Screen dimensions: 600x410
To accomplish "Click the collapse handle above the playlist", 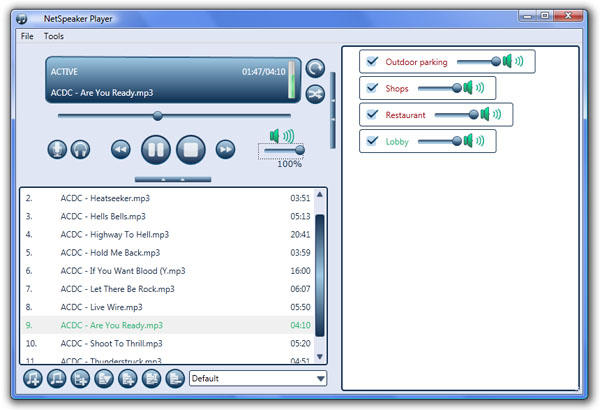I will pyautogui.click(x=173, y=179).
